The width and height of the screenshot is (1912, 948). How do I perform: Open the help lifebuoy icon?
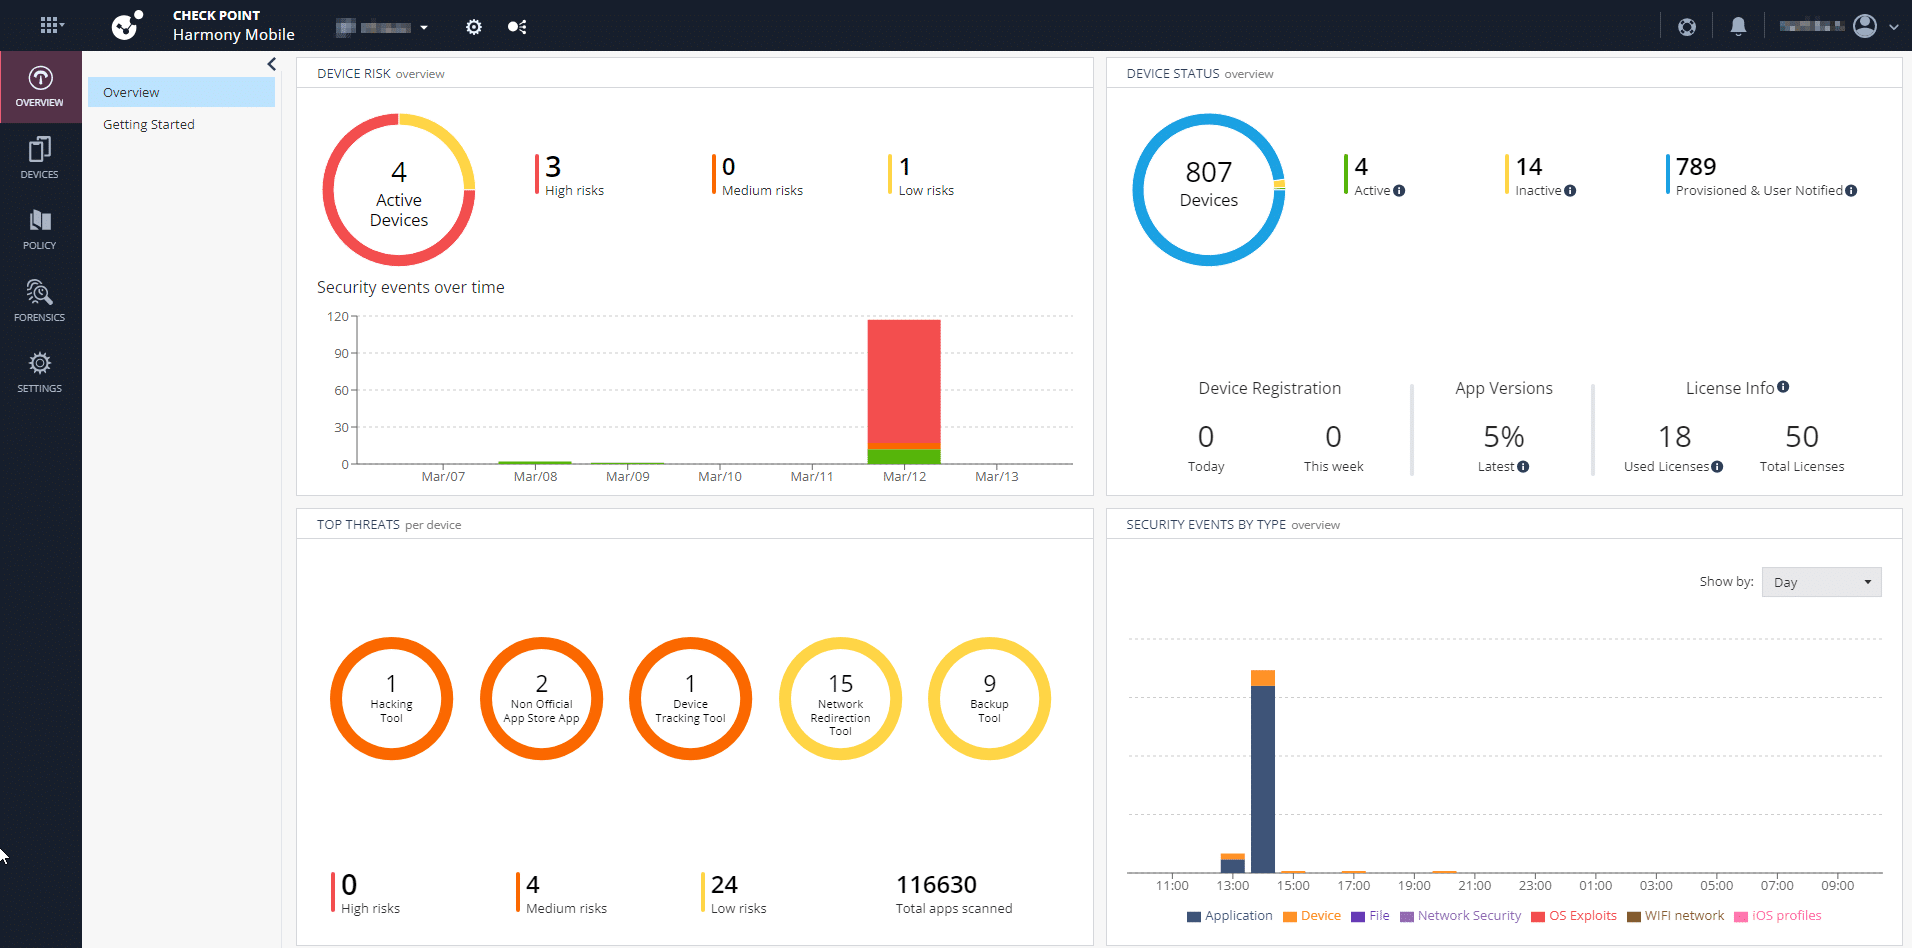pos(1687,27)
